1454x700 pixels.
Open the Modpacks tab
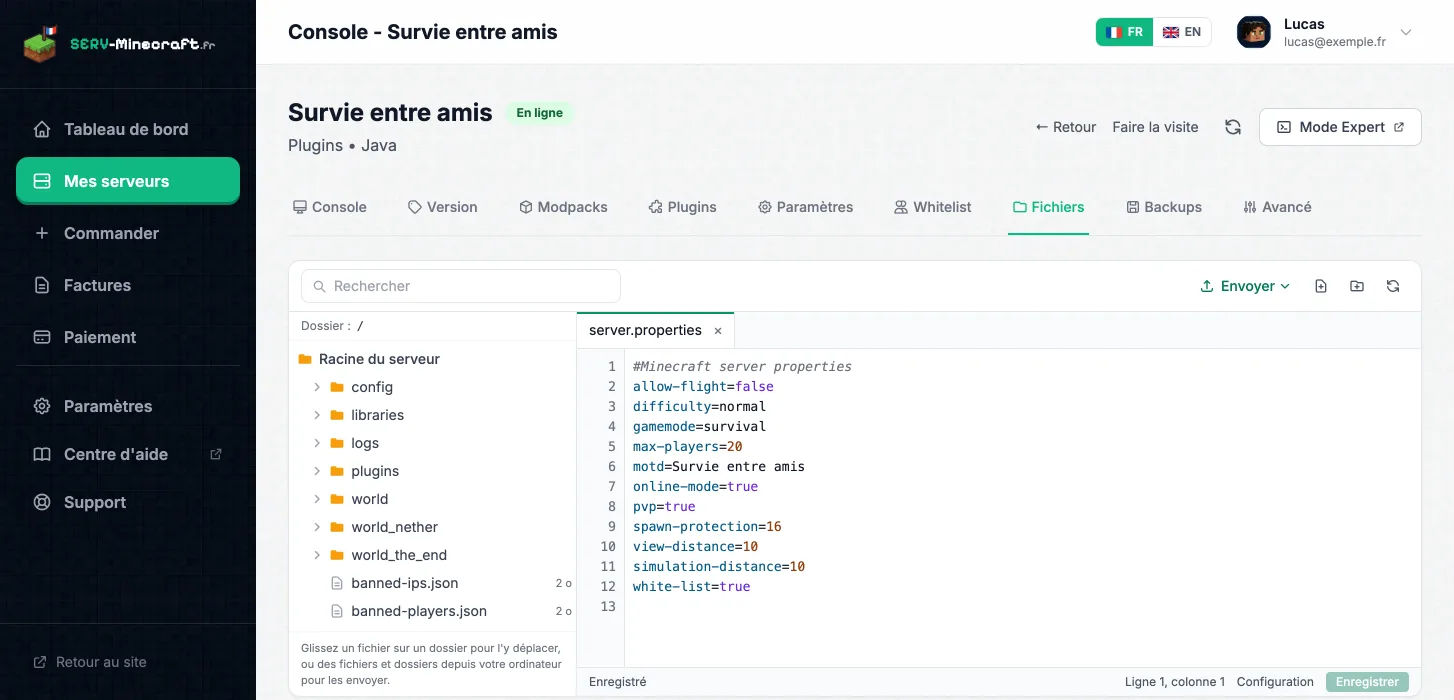point(563,207)
